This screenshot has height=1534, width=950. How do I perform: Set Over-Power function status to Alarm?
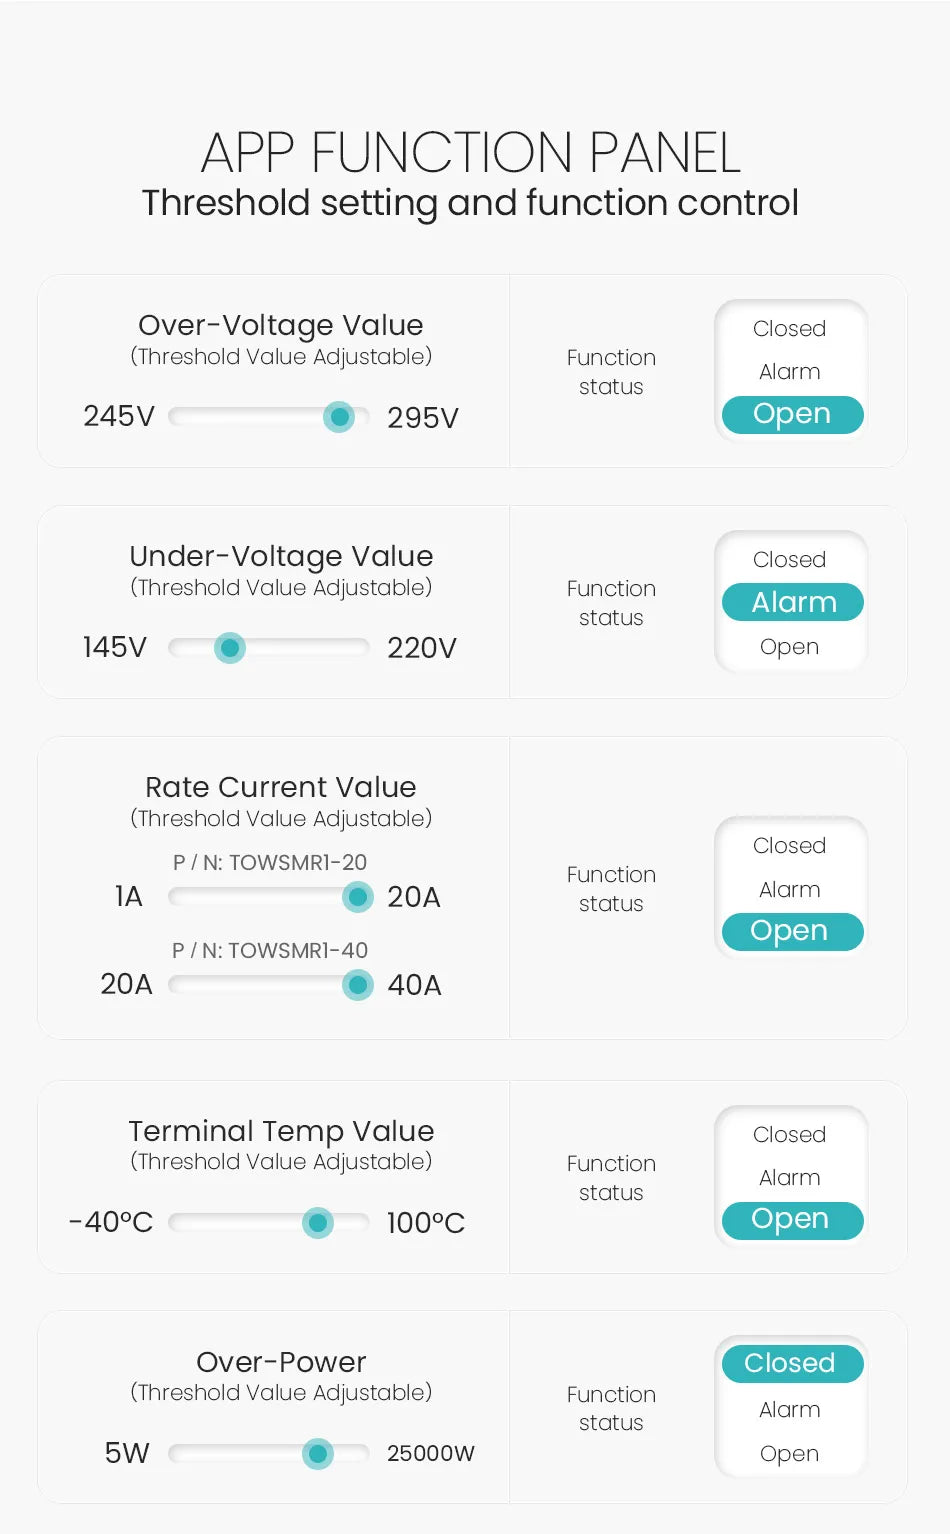789,1410
